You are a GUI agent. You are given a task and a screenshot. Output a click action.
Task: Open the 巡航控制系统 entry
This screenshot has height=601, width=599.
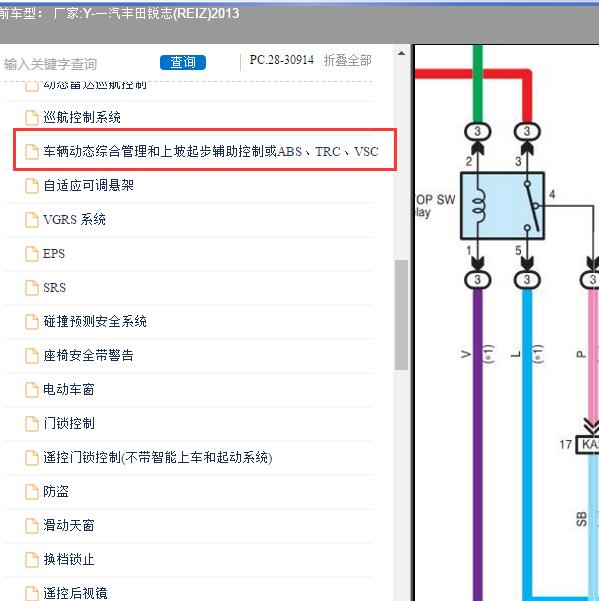(82, 117)
